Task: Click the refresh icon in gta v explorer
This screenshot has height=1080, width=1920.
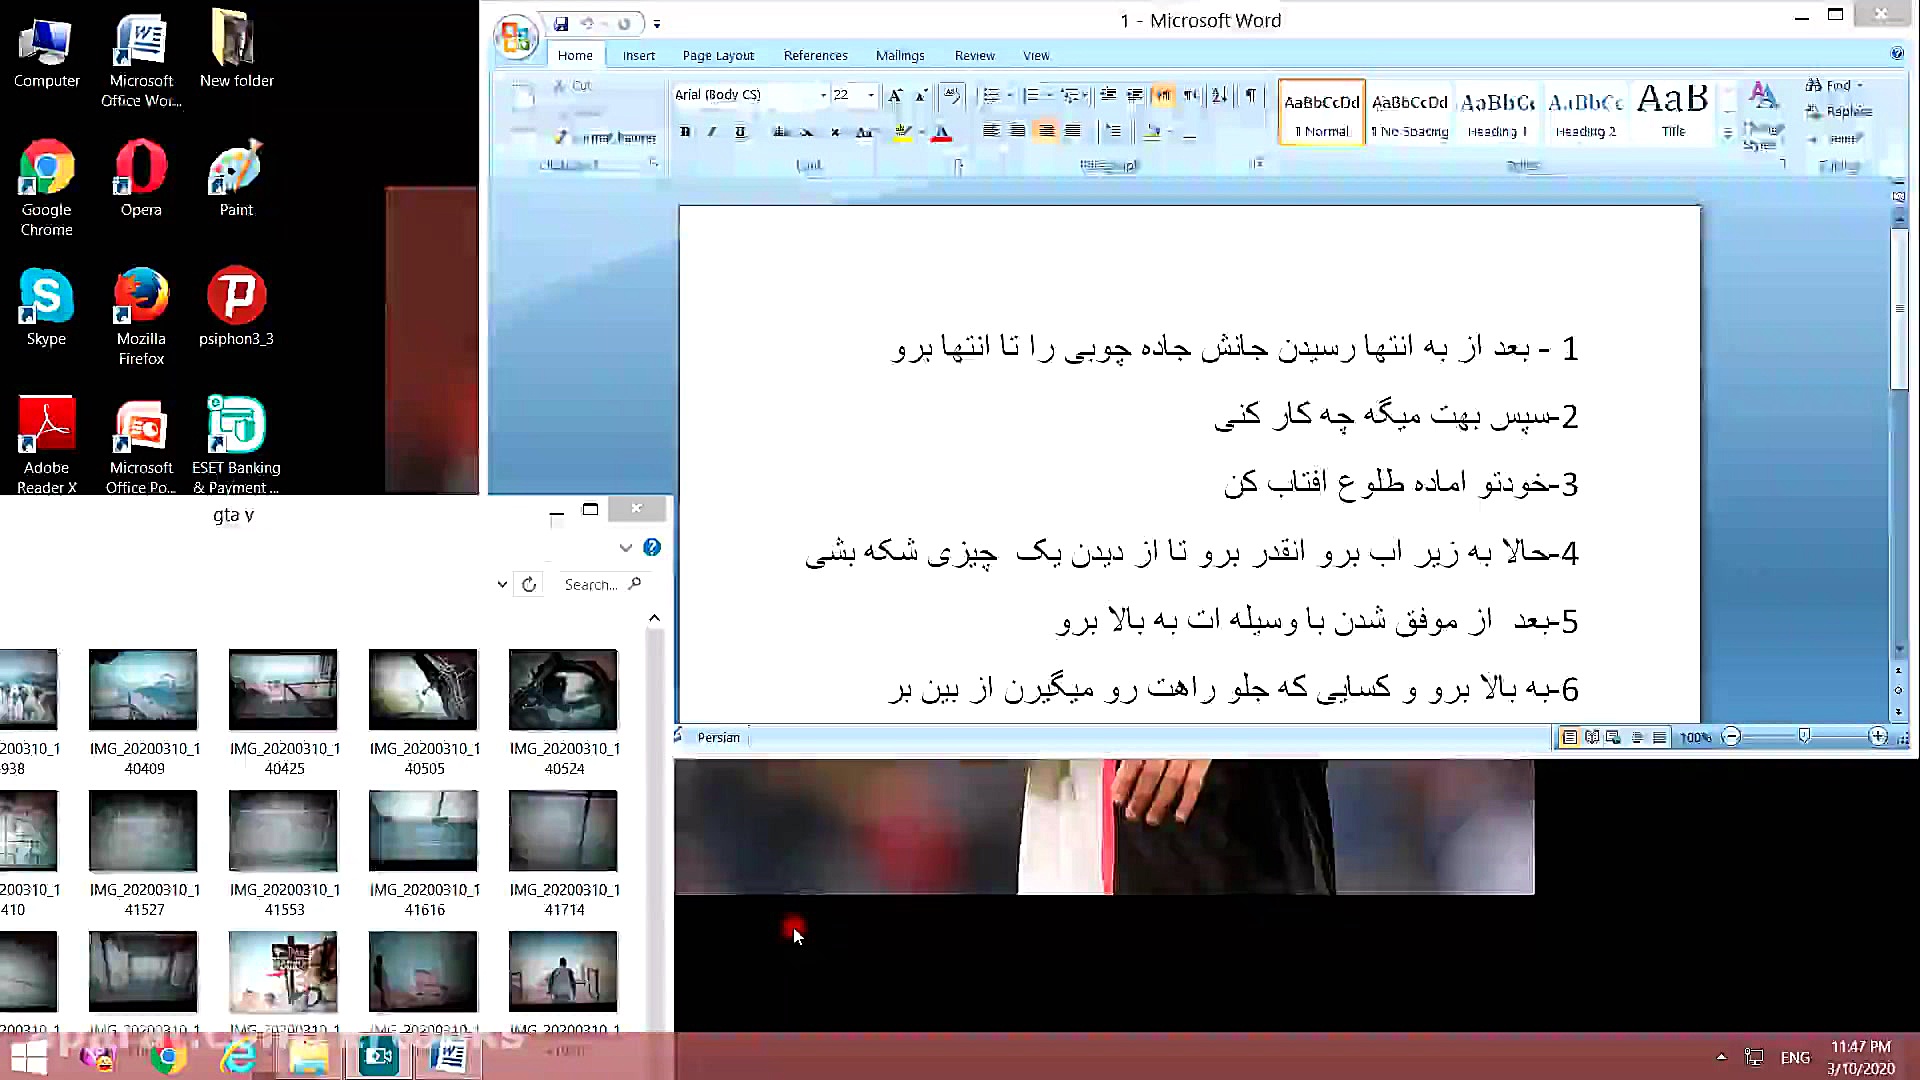Action: click(x=529, y=584)
